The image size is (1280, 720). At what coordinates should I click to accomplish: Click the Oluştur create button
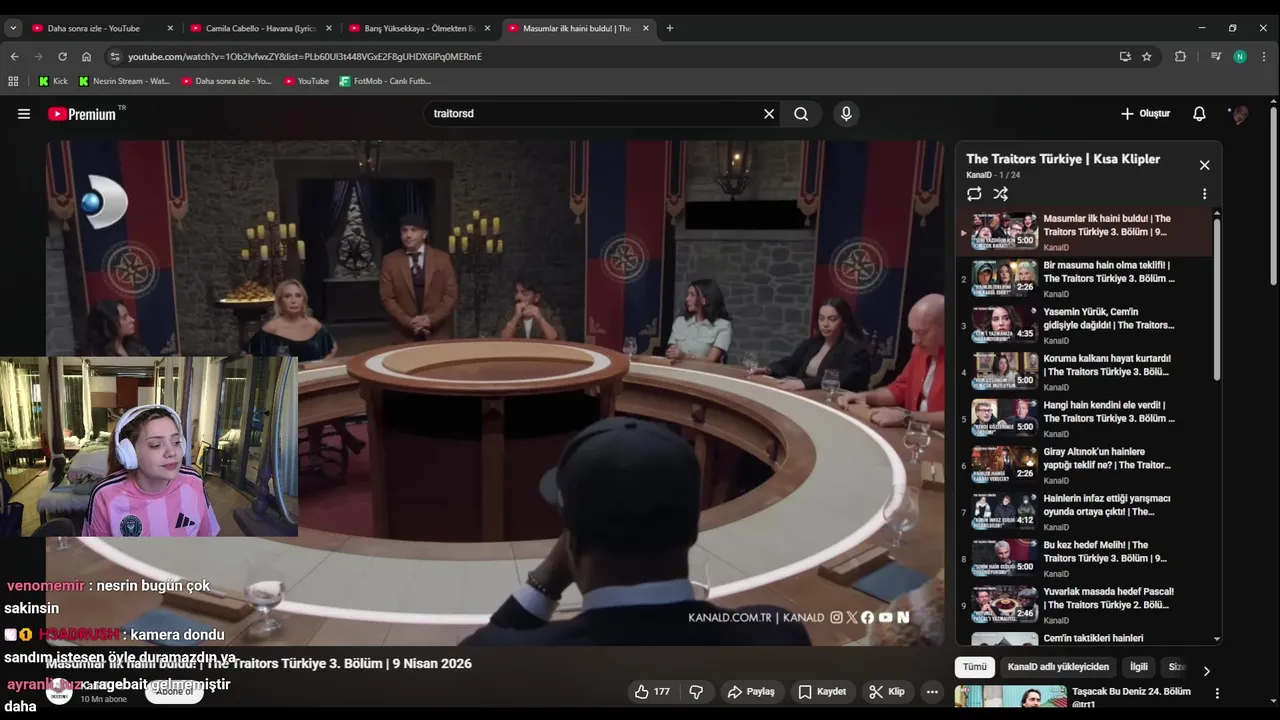click(x=1145, y=114)
